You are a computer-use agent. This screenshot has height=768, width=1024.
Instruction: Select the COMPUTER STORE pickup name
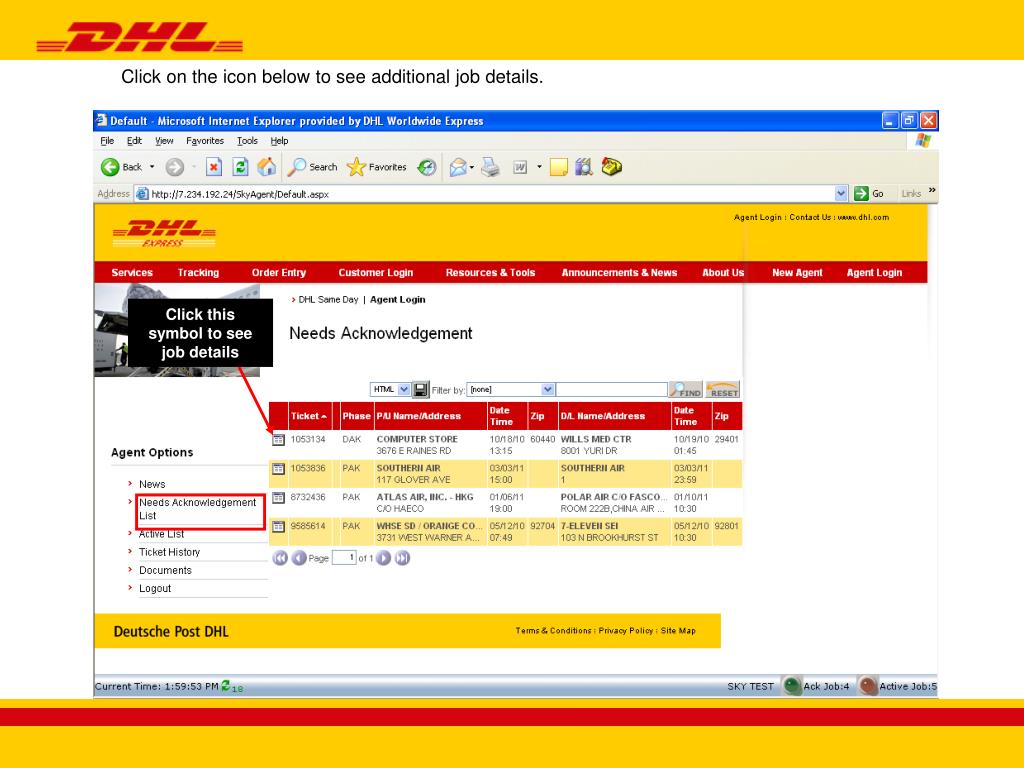(417, 440)
